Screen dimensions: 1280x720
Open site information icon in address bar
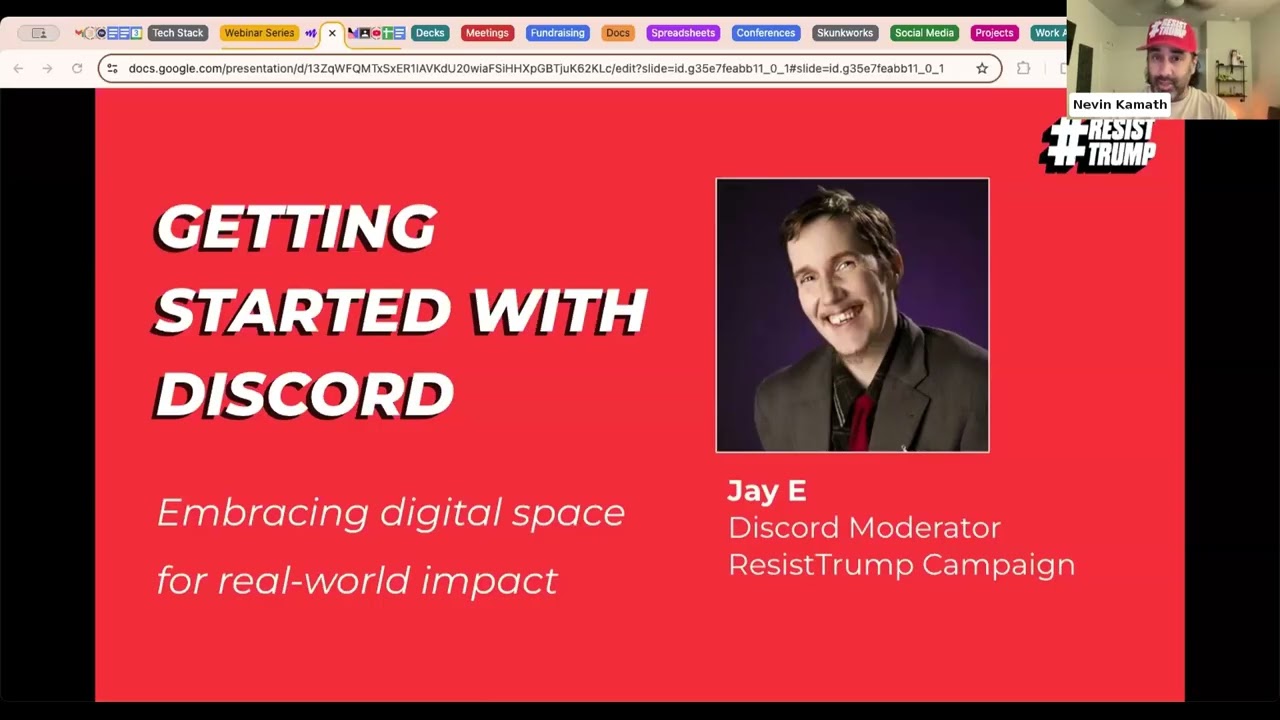[112, 68]
